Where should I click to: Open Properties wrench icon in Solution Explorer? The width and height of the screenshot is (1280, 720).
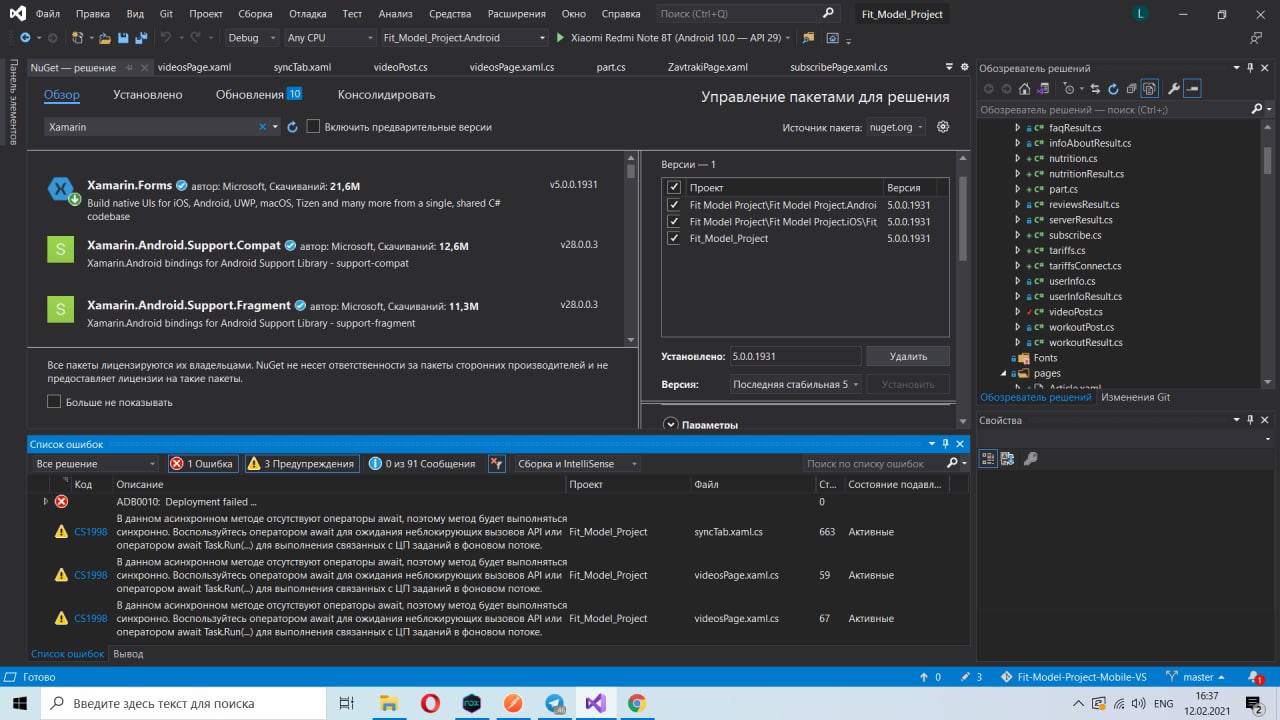(1174, 89)
